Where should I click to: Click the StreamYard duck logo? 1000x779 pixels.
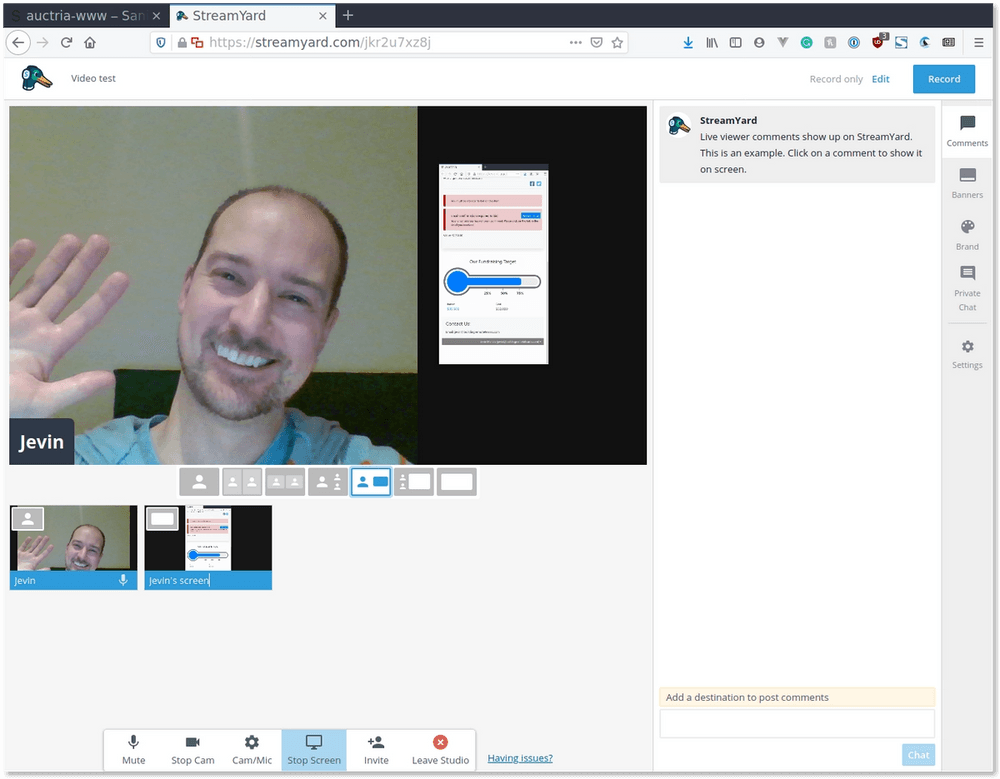click(x=36, y=78)
